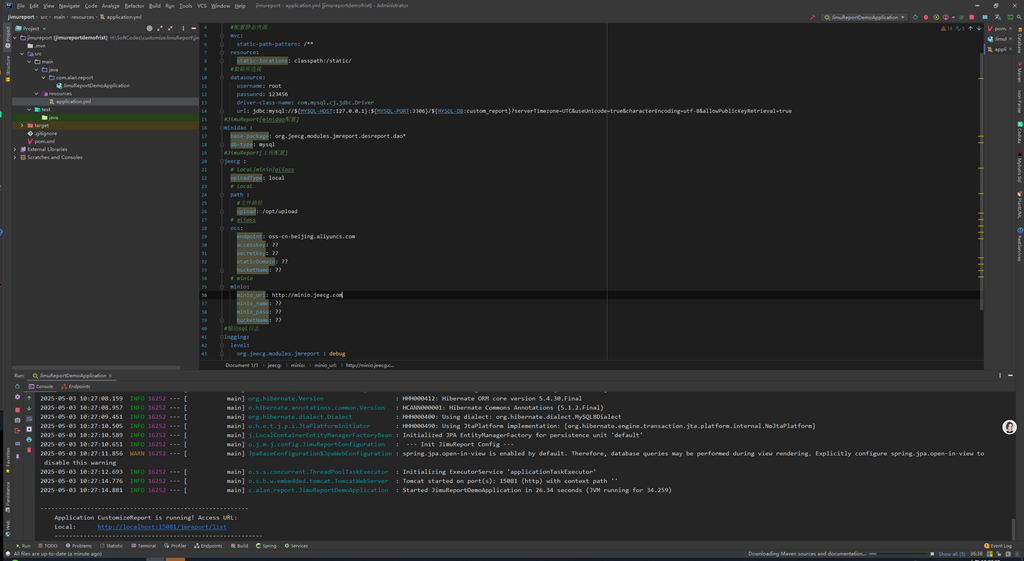Image resolution: width=1024 pixels, height=561 pixels.
Task: Stop the running application with red square
Action: 972,17
